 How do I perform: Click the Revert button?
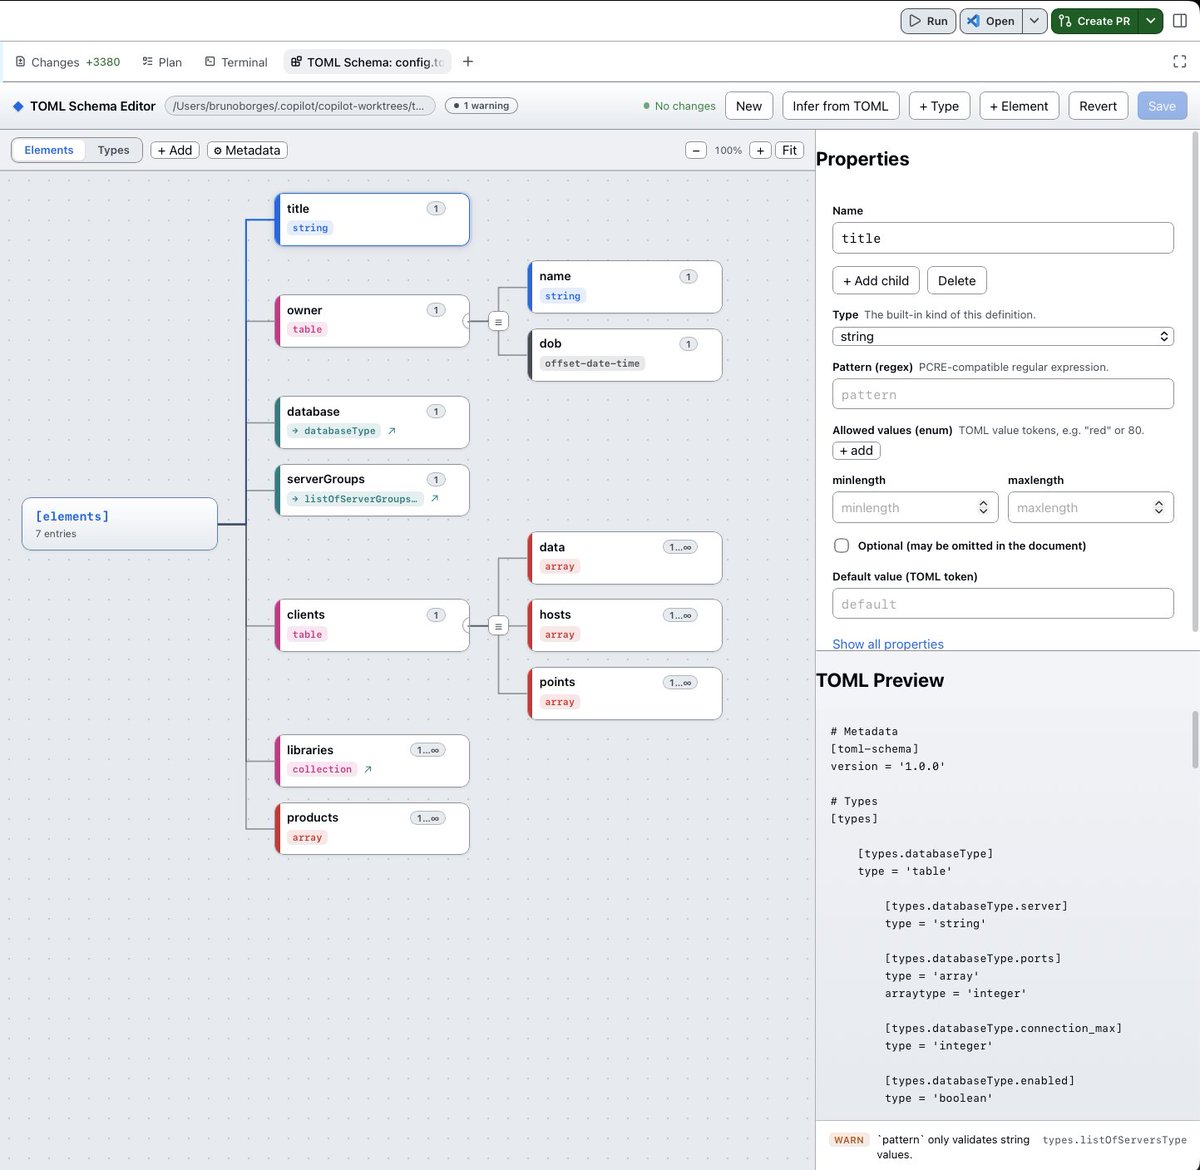1098,106
